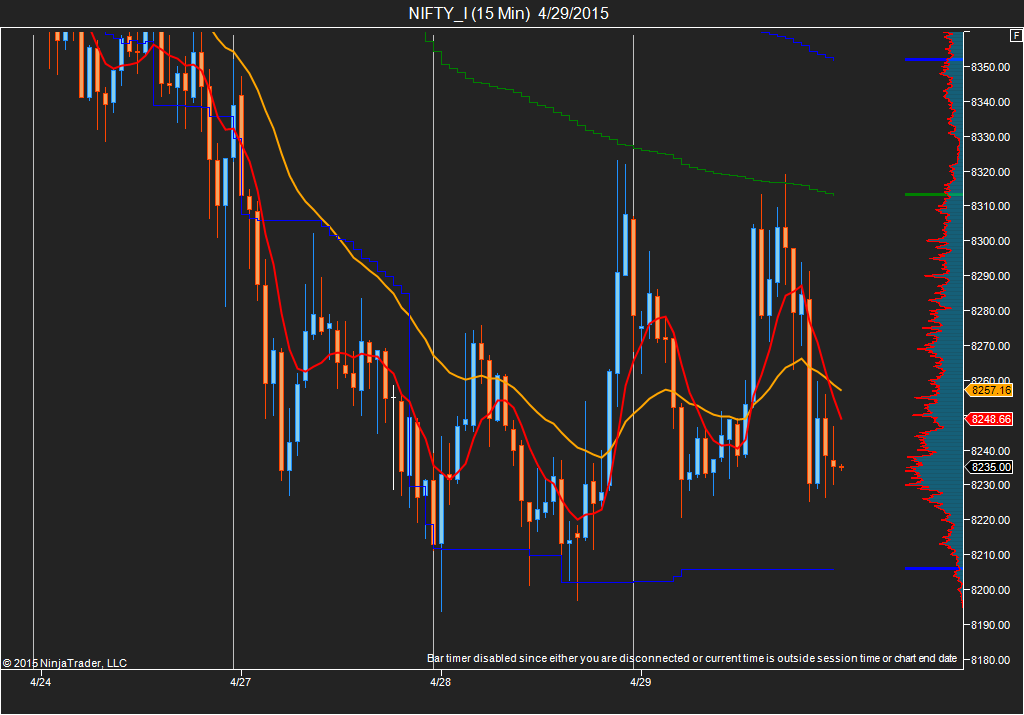Select the 8235.00 last price marker
The height and width of the screenshot is (715, 1024).
[990, 467]
